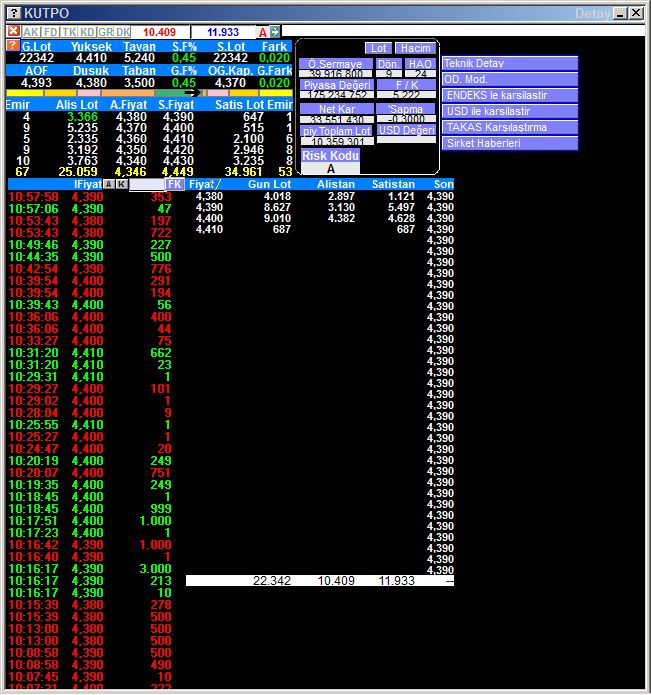
Task: Click the Dön. label
Action: (389, 64)
